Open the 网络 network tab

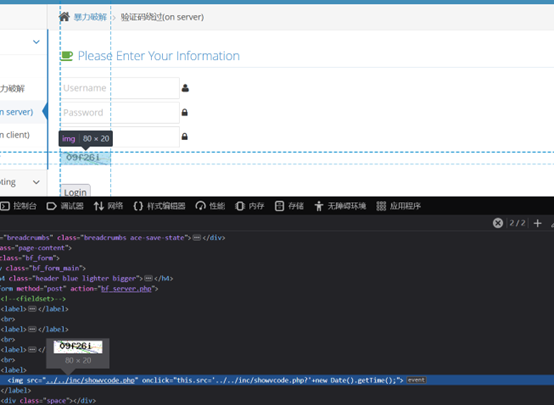pyautogui.click(x=108, y=206)
